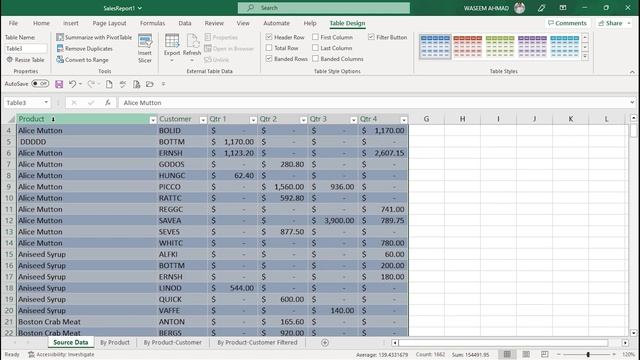Expand the Table Styles gallery
This screenshot has width=640, height=360.
click(585, 57)
